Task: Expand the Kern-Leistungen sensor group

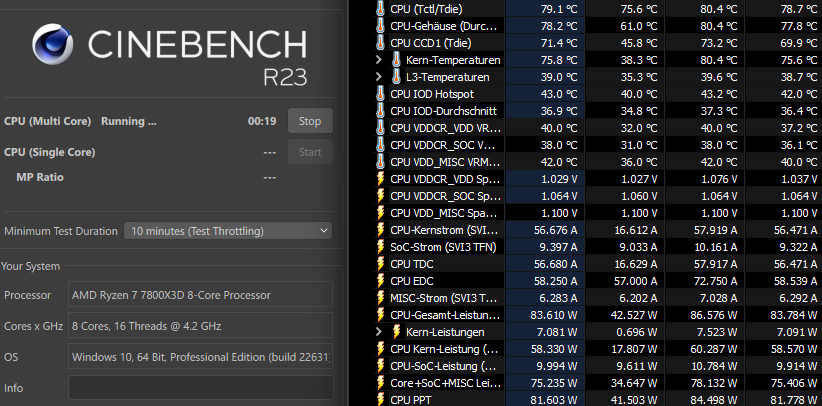Action: click(x=378, y=332)
